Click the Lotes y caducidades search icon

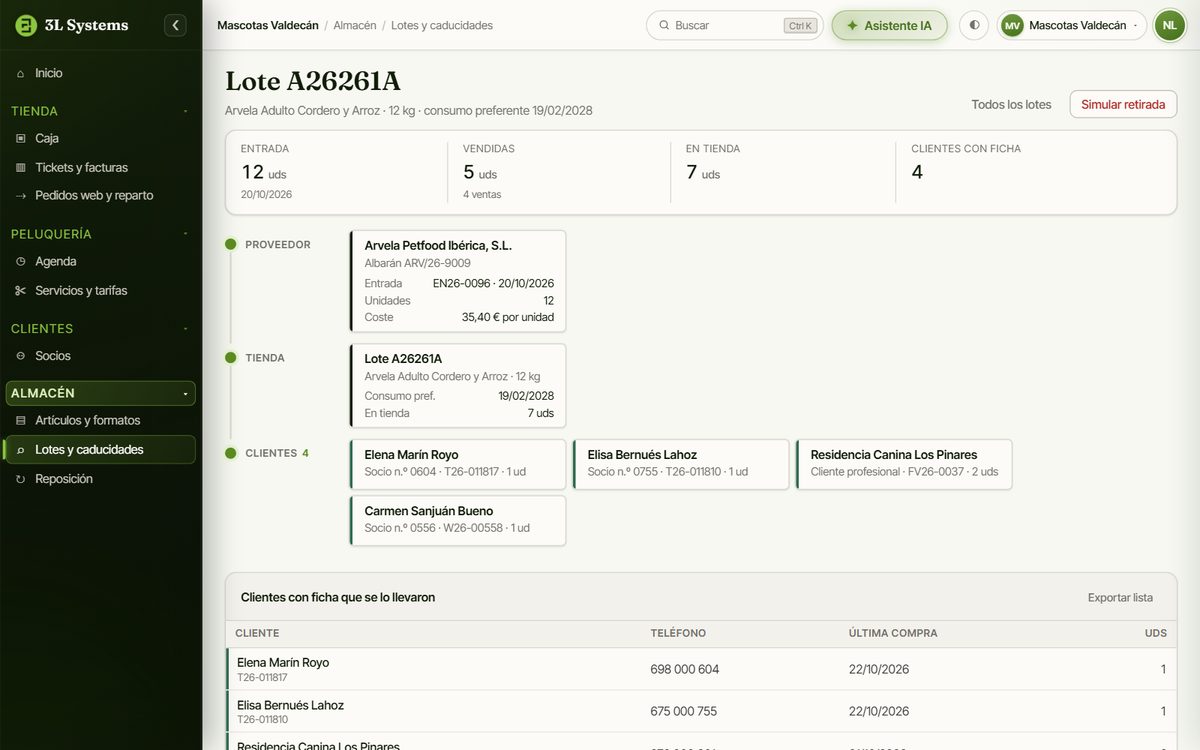21,449
